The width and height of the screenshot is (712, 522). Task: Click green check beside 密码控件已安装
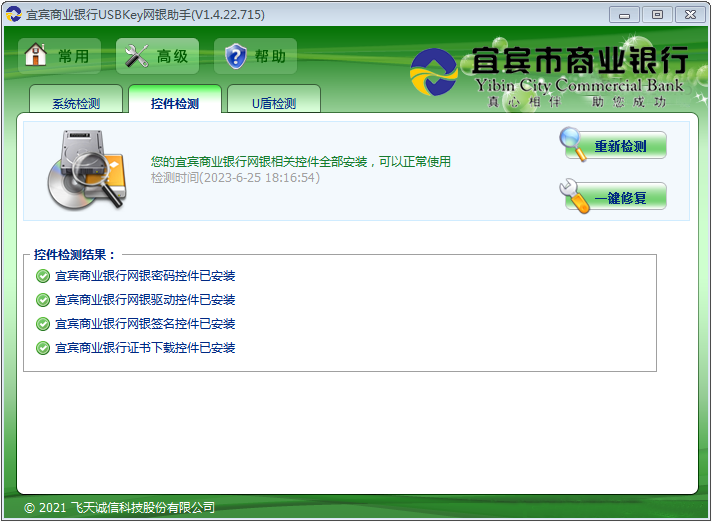tap(42, 276)
